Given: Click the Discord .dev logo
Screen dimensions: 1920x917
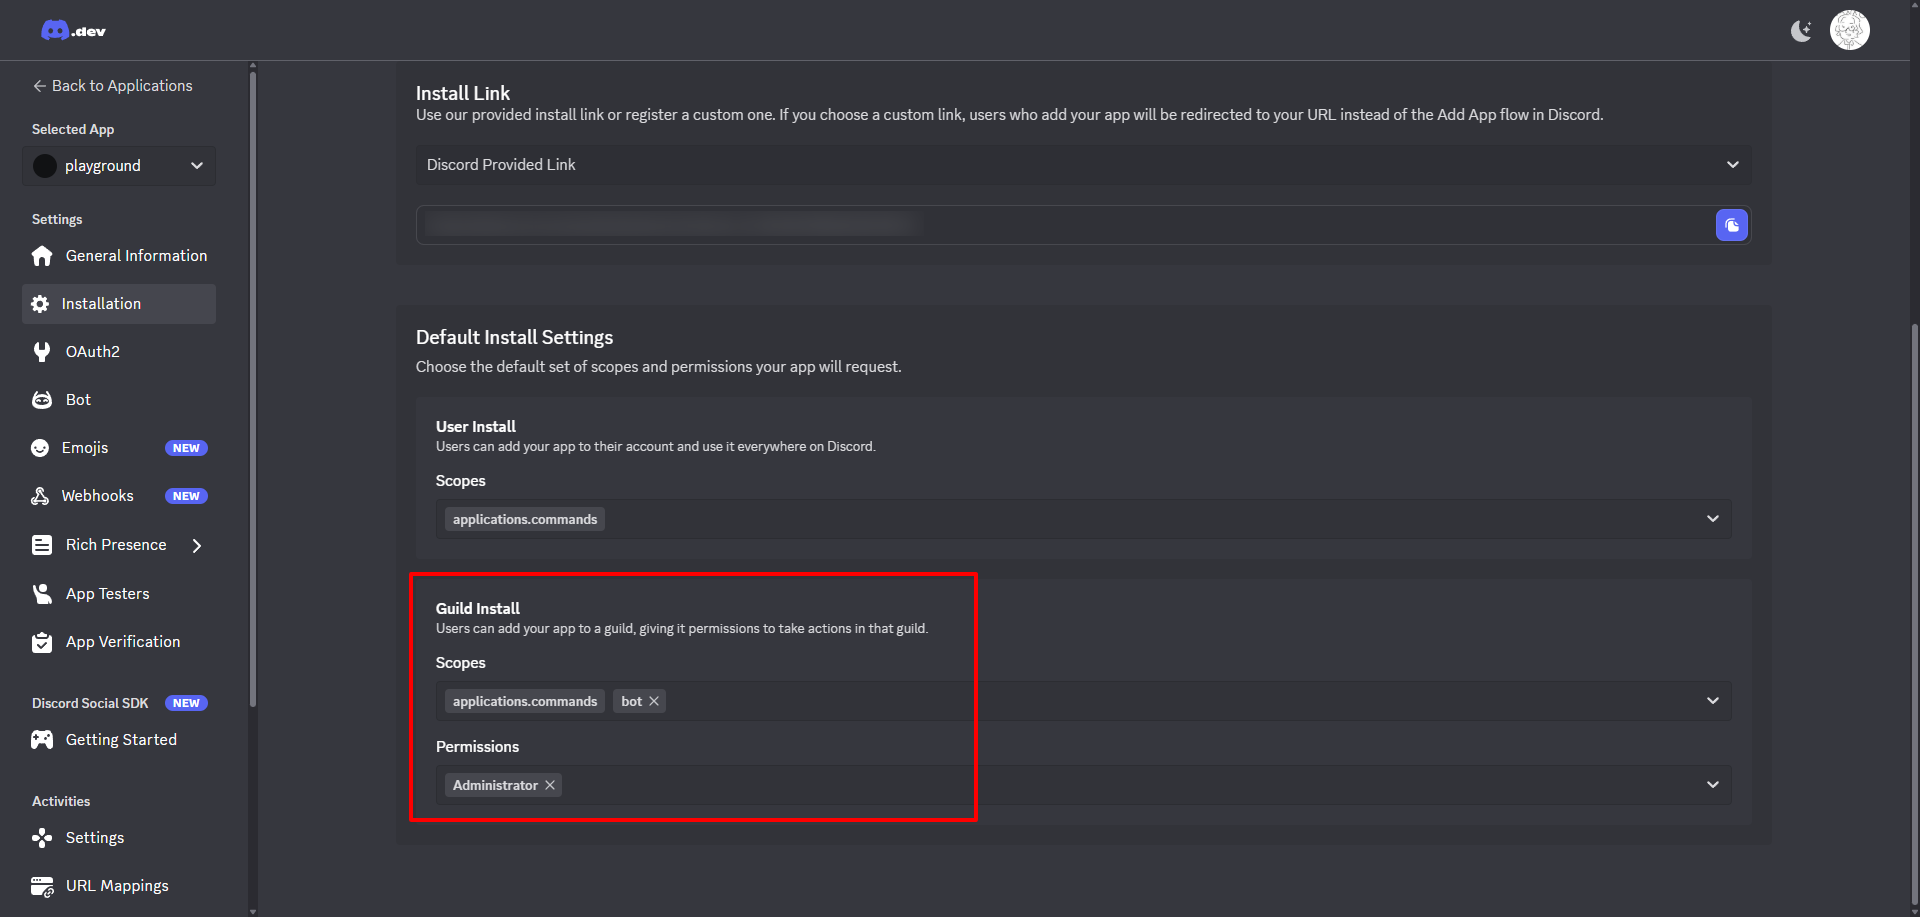Looking at the screenshot, I should (73, 31).
